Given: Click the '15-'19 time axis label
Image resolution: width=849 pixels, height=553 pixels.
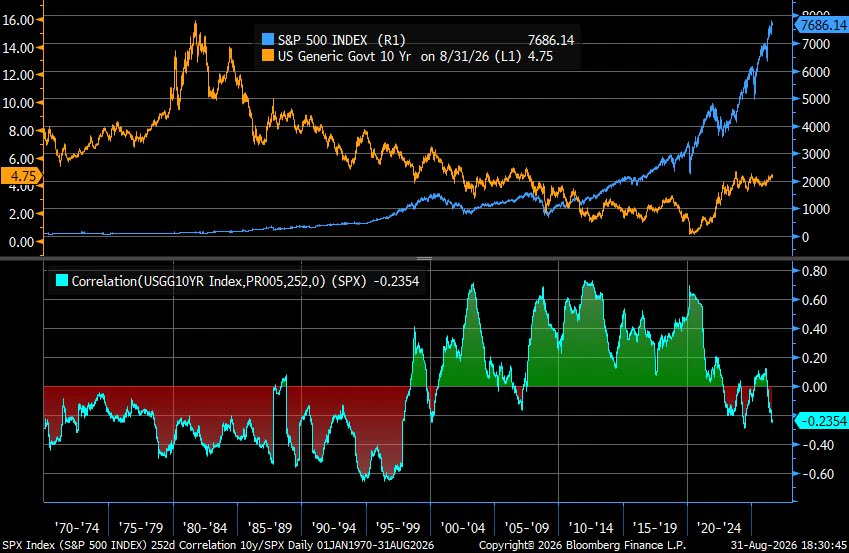Looking at the screenshot, I should 655,528.
